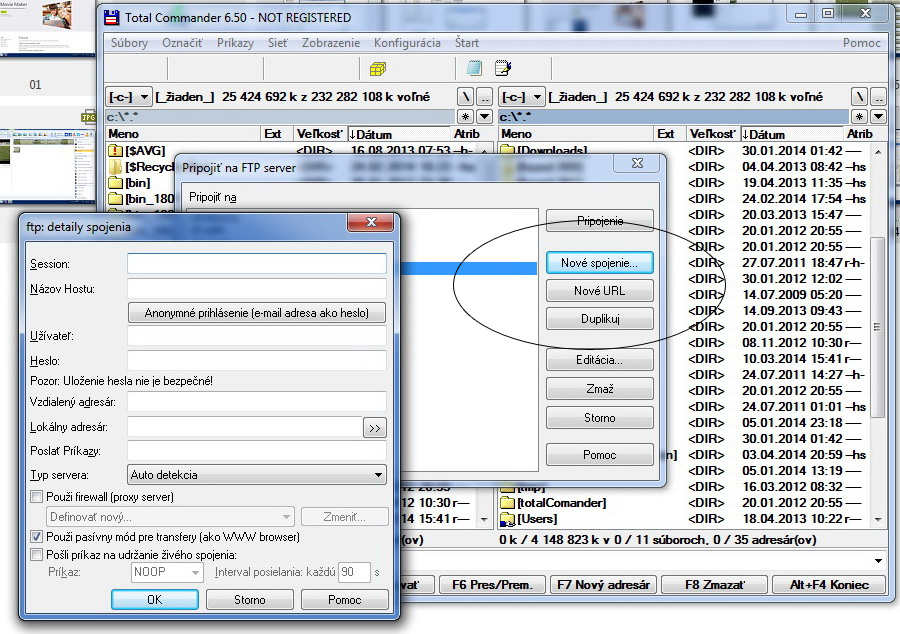This screenshot has width=900, height=634.
Task: Click the >> browse button for Lokálny adresár
Action: pos(375,428)
